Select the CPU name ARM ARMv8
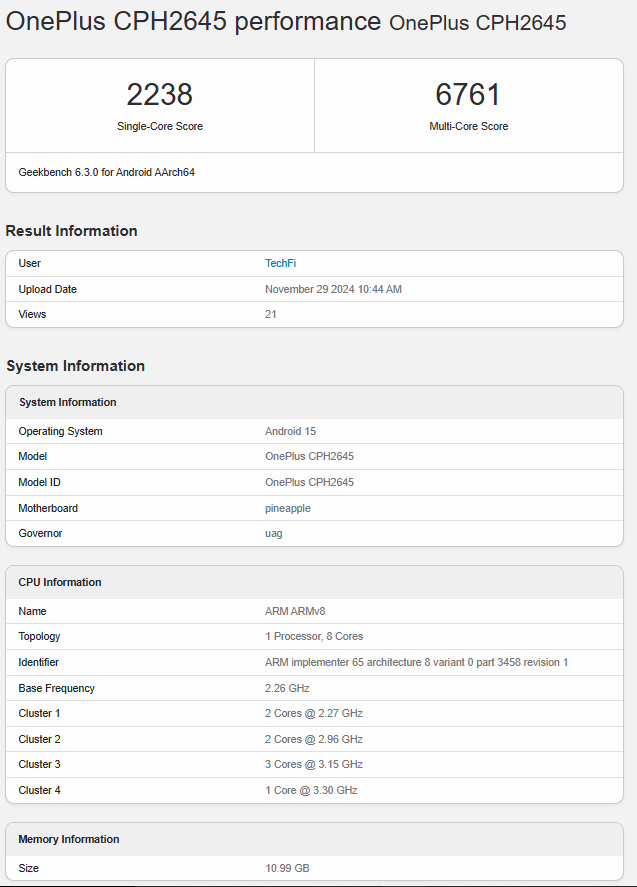The height and width of the screenshot is (887, 637). click(x=295, y=611)
